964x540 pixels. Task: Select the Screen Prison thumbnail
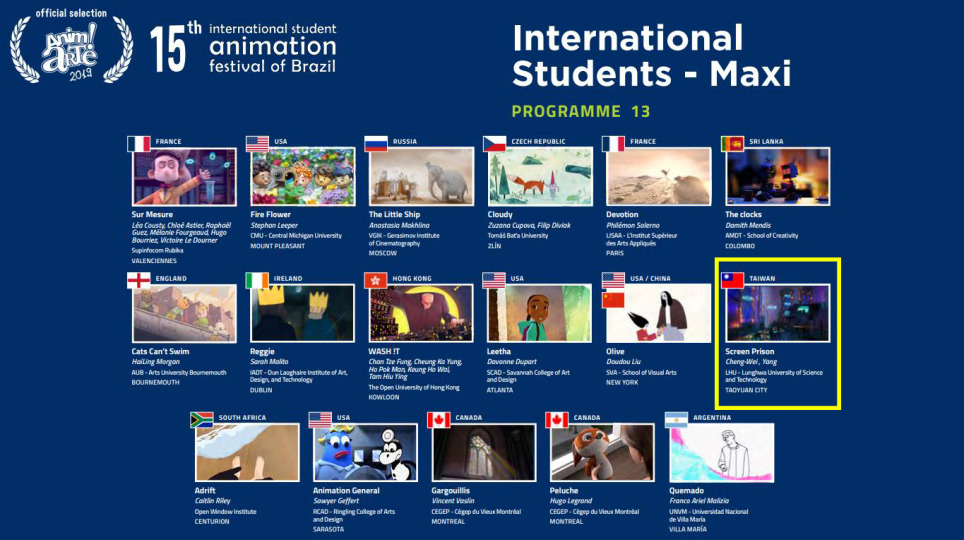pos(777,313)
